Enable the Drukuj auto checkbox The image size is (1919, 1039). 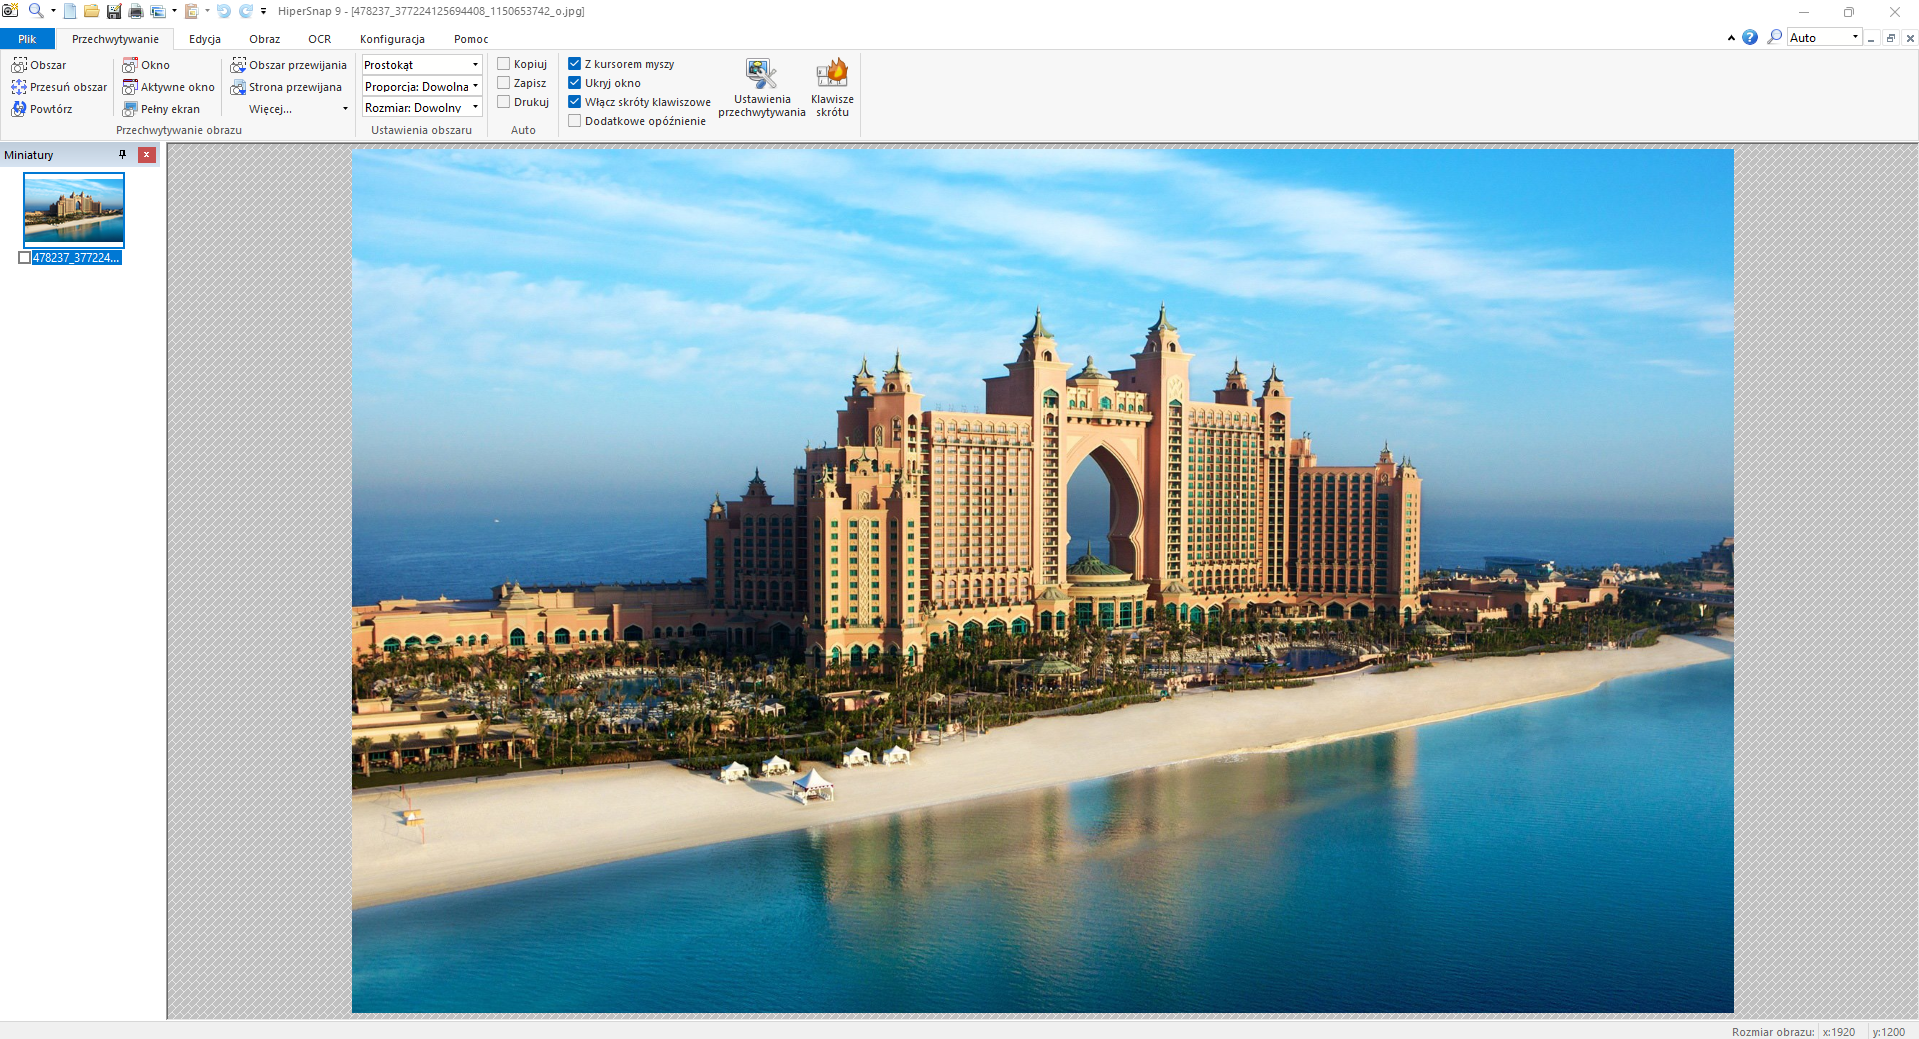[504, 102]
